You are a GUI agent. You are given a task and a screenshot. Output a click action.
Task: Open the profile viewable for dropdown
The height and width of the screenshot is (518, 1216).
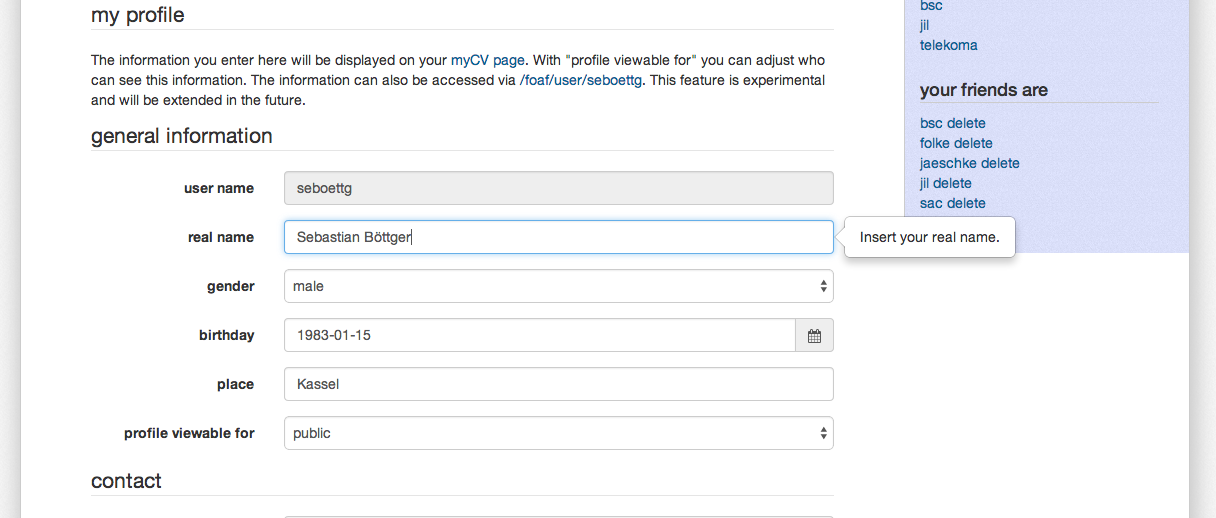[x=558, y=433]
